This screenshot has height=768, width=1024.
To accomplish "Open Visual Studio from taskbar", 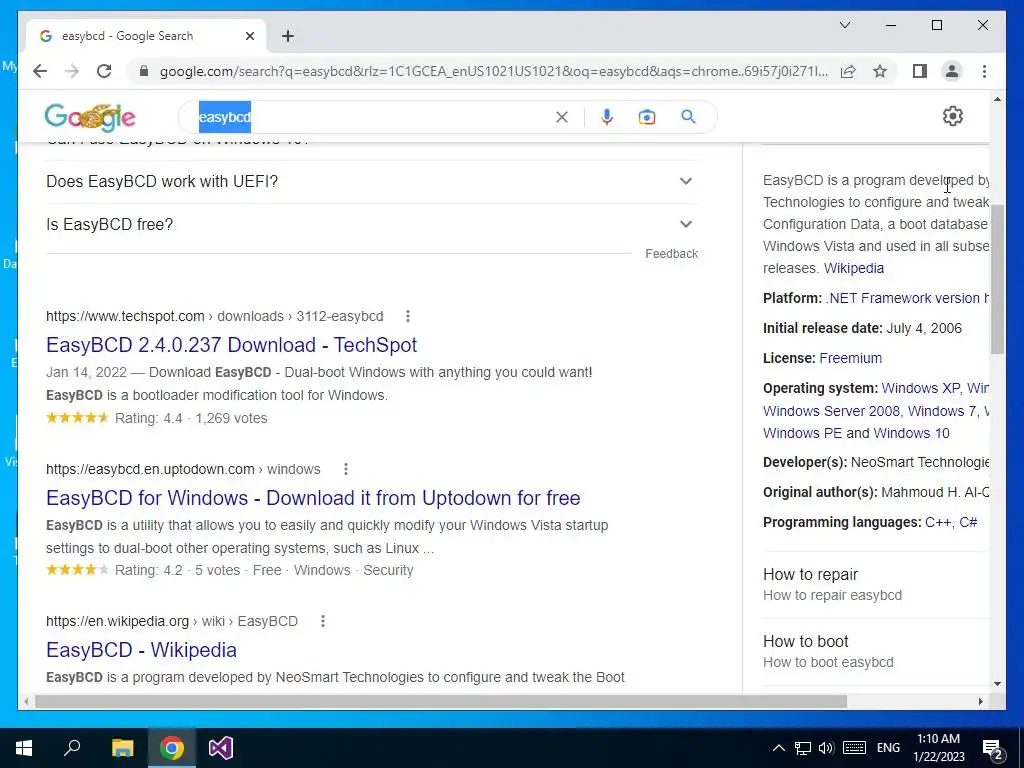I will pos(221,748).
